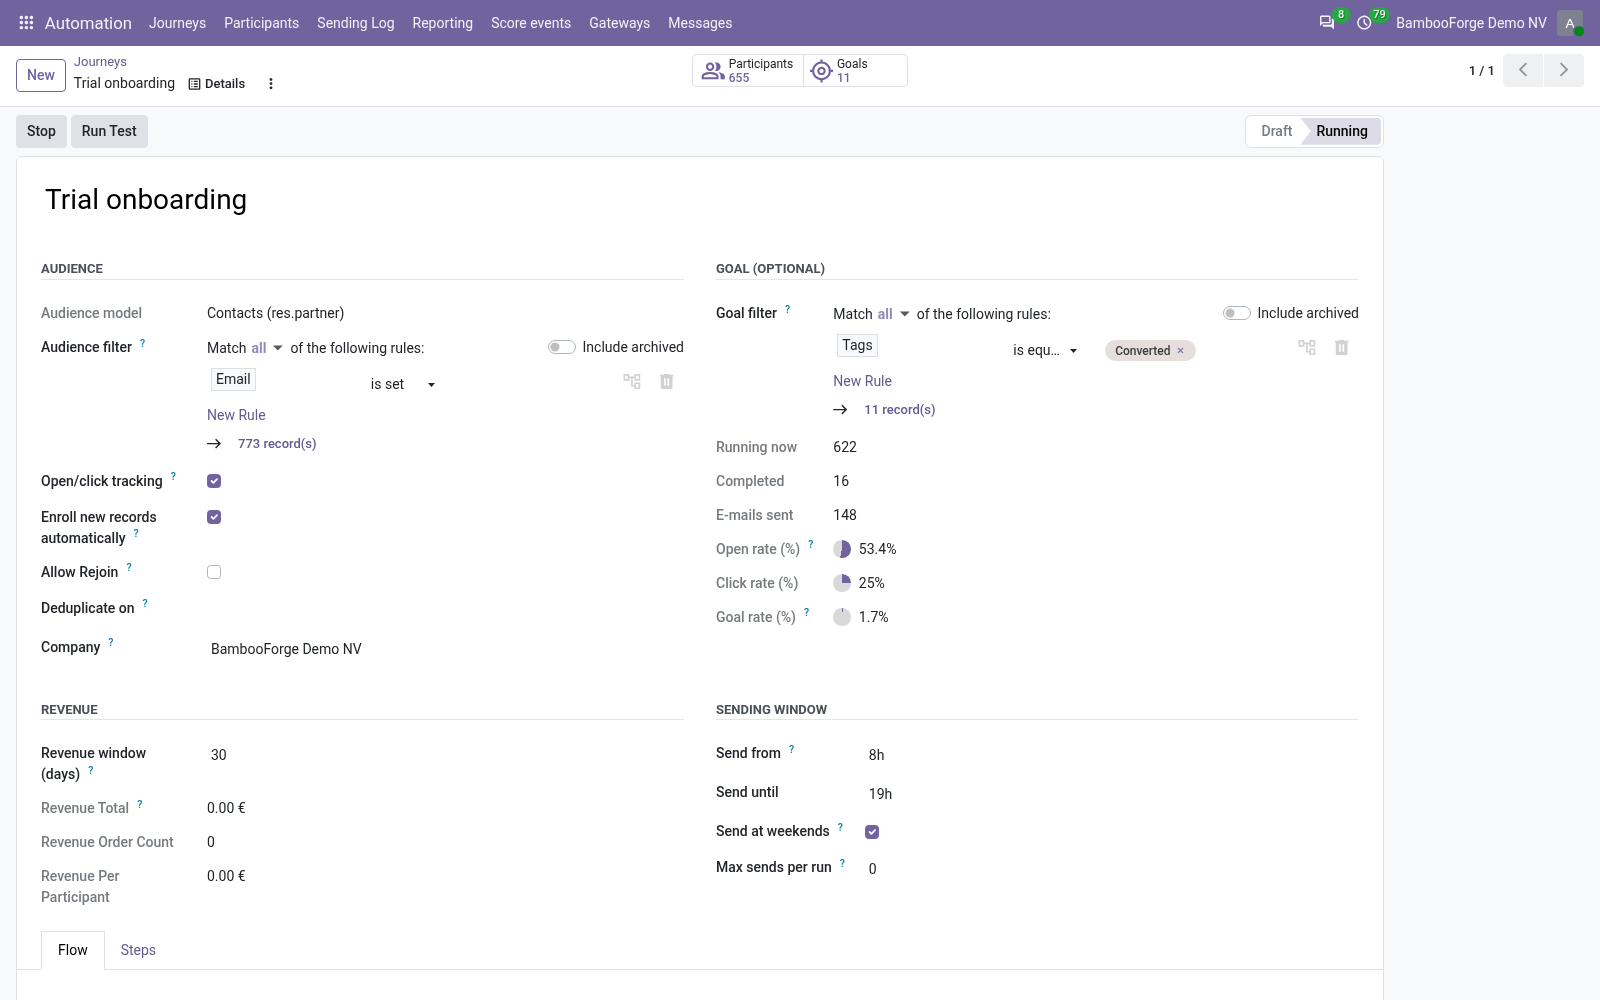This screenshot has height=1000, width=1600.
Task: Open the 'is equ...' operator dropdown
Action: 1045,350
